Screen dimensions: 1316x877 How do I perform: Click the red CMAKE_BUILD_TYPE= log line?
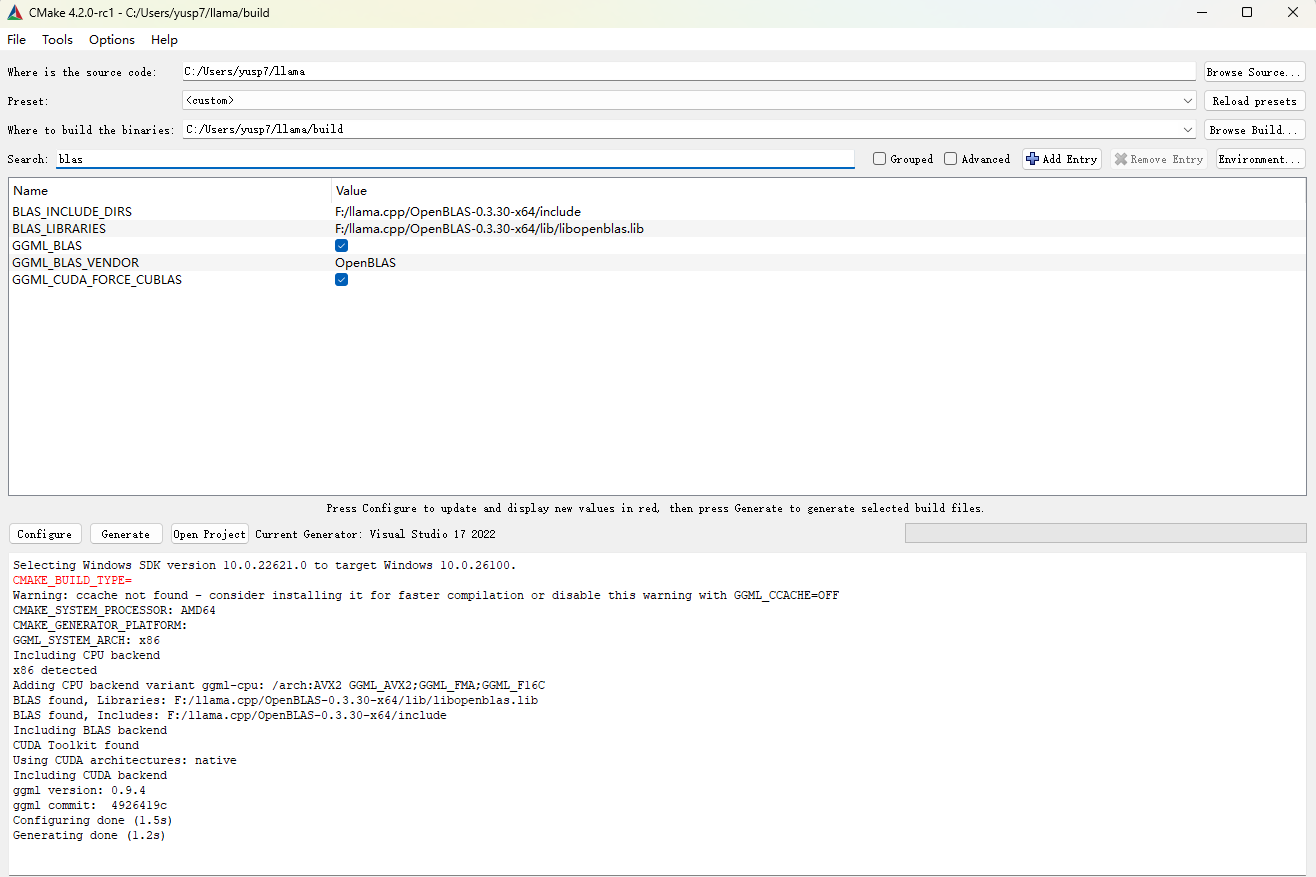point(72,580)
